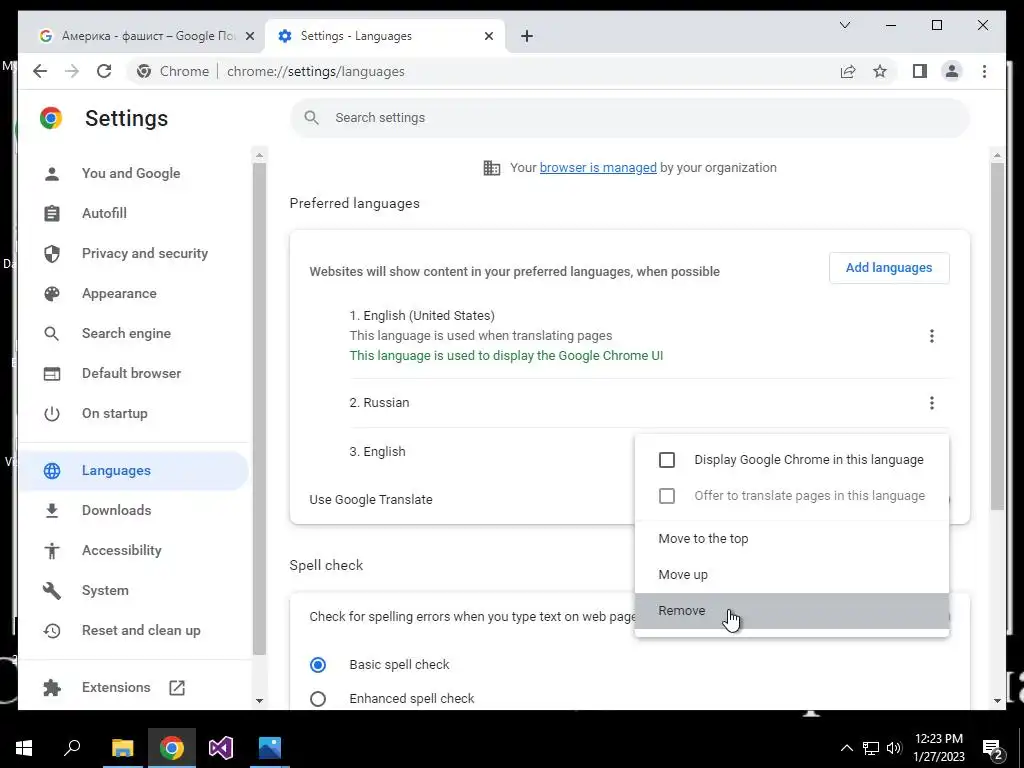The width and height of the screenshot is (1024, 768).
Task: Reload the page with the refresh icon
Action: coord(104,71)
